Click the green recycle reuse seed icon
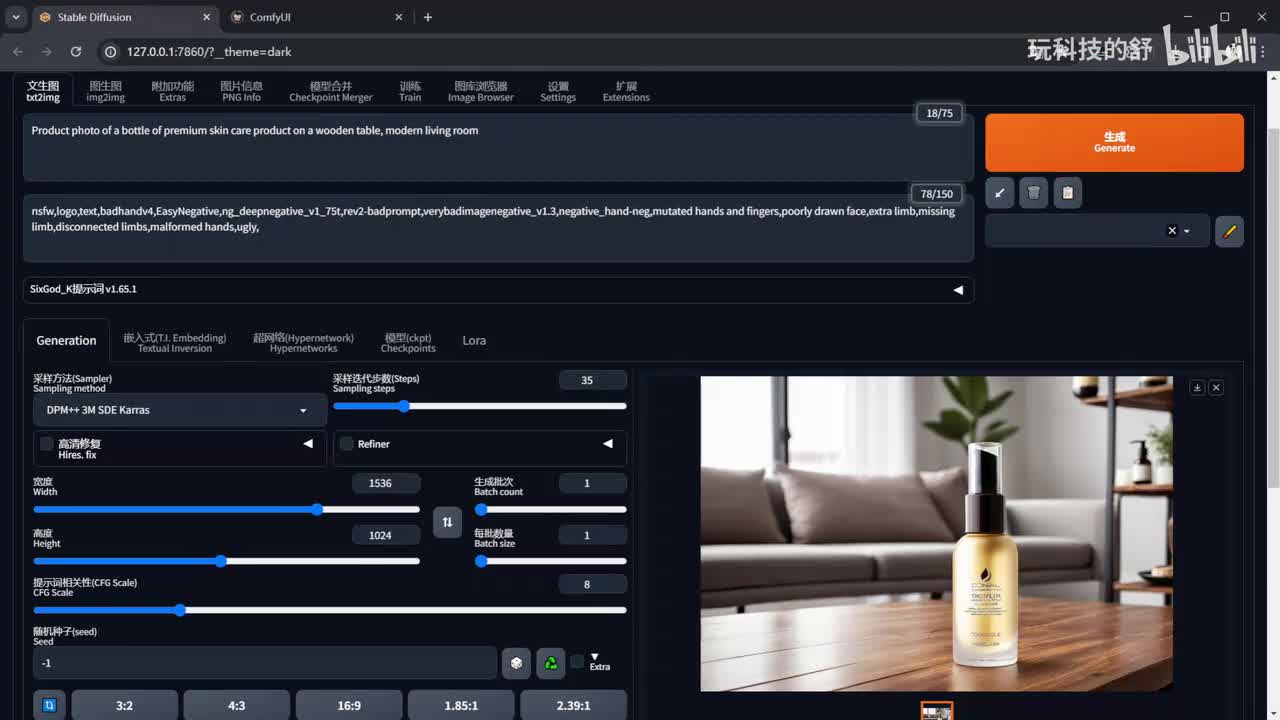This screenshot has height=720, width=1280. click(551, 663)
